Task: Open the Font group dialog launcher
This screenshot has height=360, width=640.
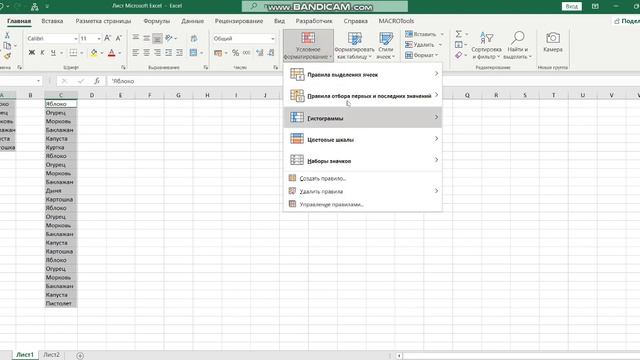Action: [x=123, y=67]
